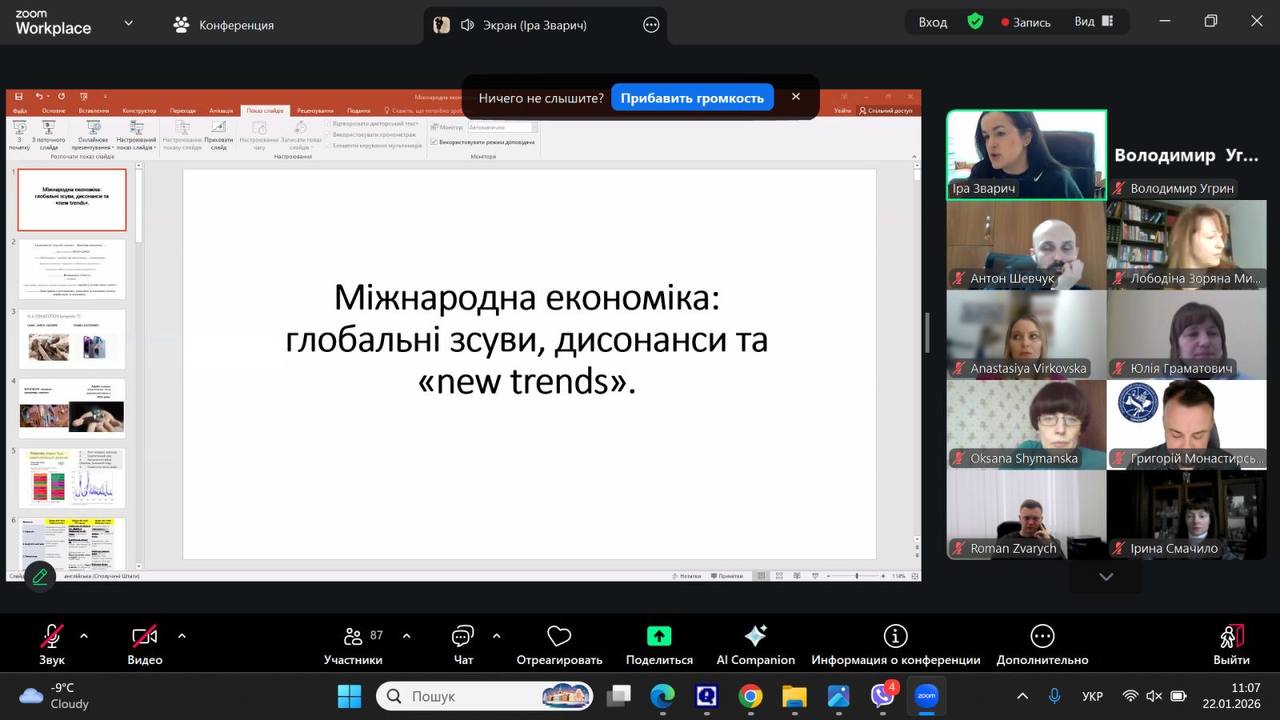Open the Chat panel

click(x=463, y=637)
